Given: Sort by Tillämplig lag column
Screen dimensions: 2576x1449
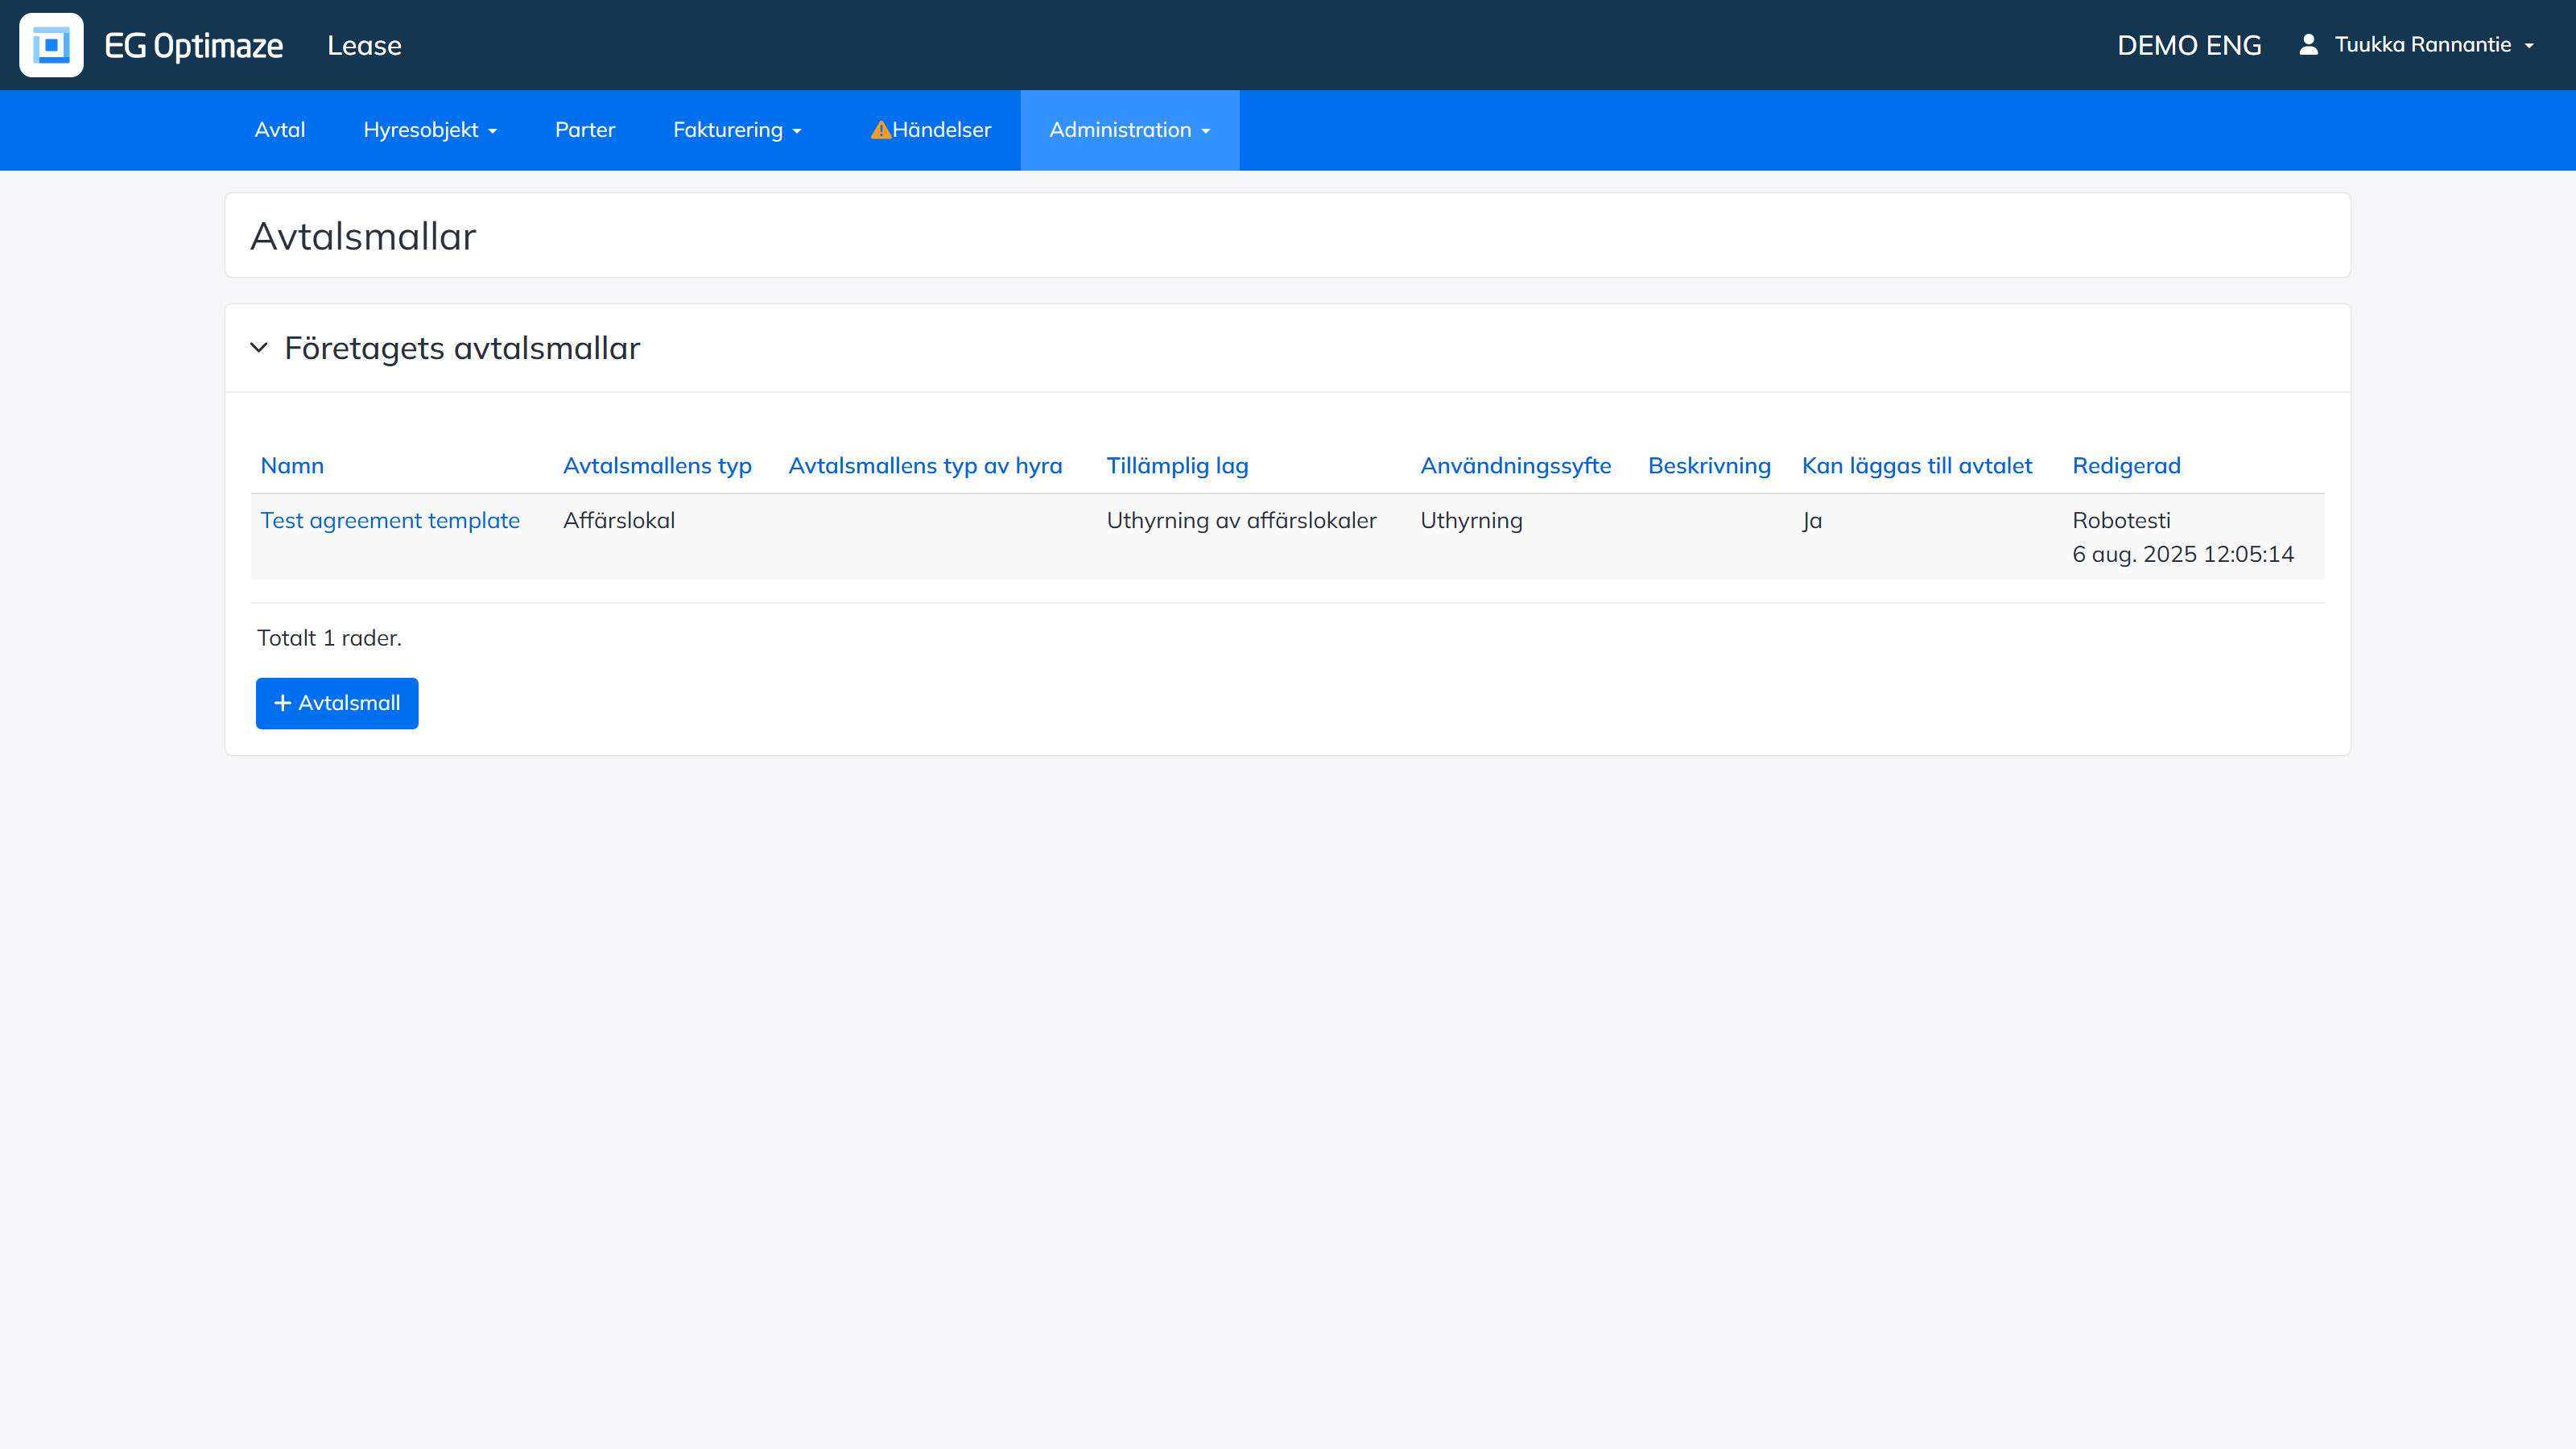Looking at the screenshot, I should tap(1177, 465).
